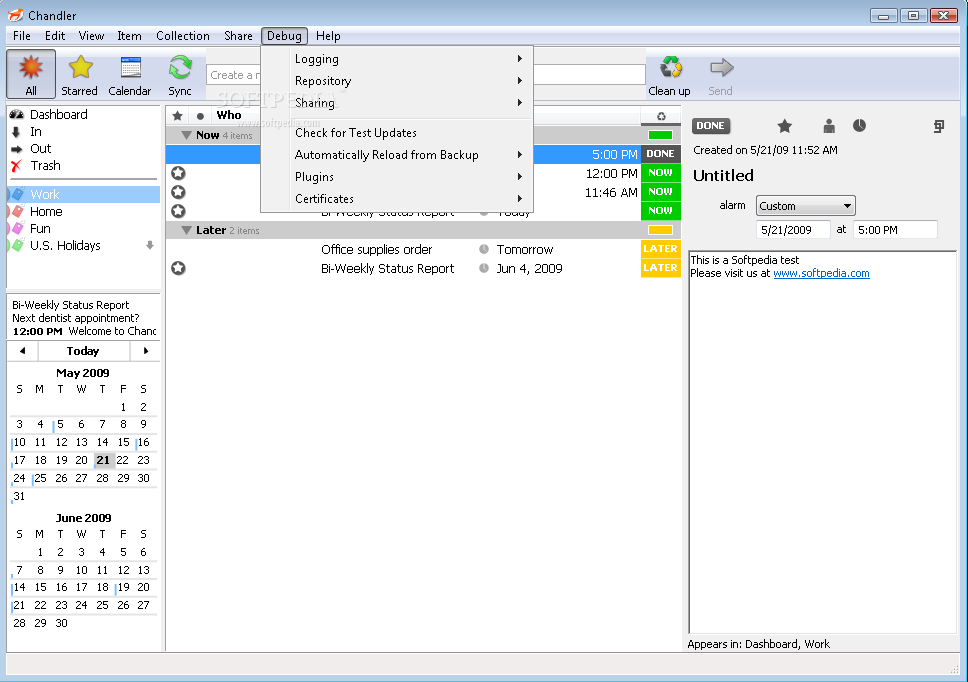
Task: Open the Share menu
Action: [238, 36]
